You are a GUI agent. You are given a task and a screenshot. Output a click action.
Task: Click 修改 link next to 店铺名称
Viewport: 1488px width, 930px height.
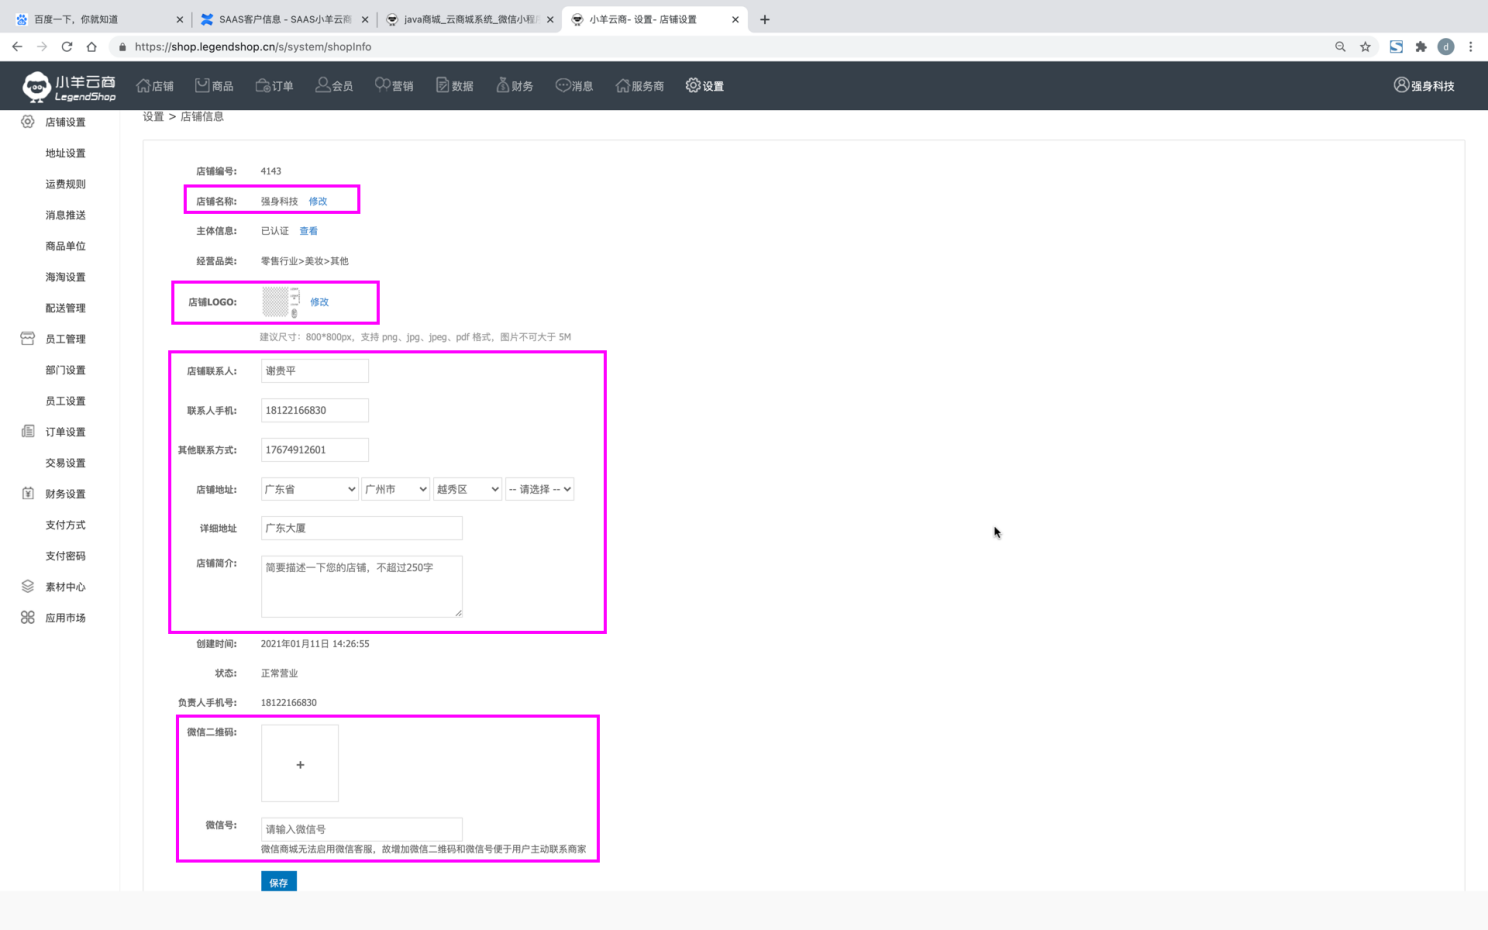pos(318,201)
